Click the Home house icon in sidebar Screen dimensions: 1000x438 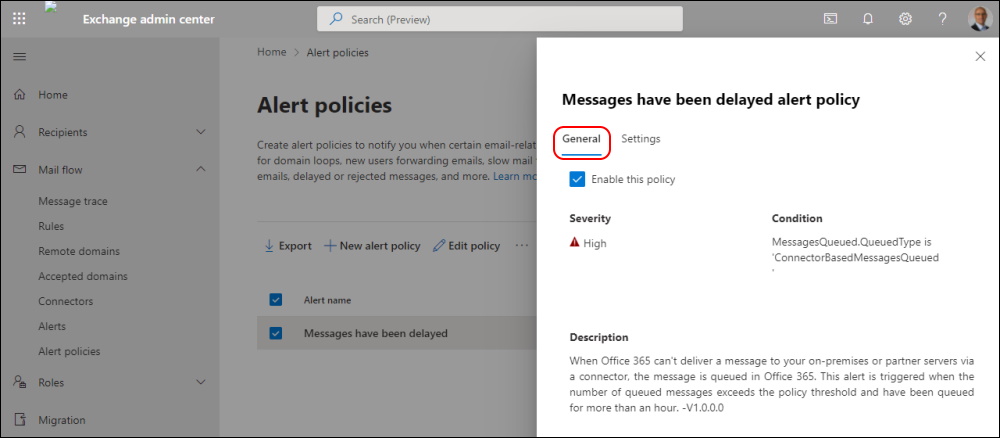20,95
